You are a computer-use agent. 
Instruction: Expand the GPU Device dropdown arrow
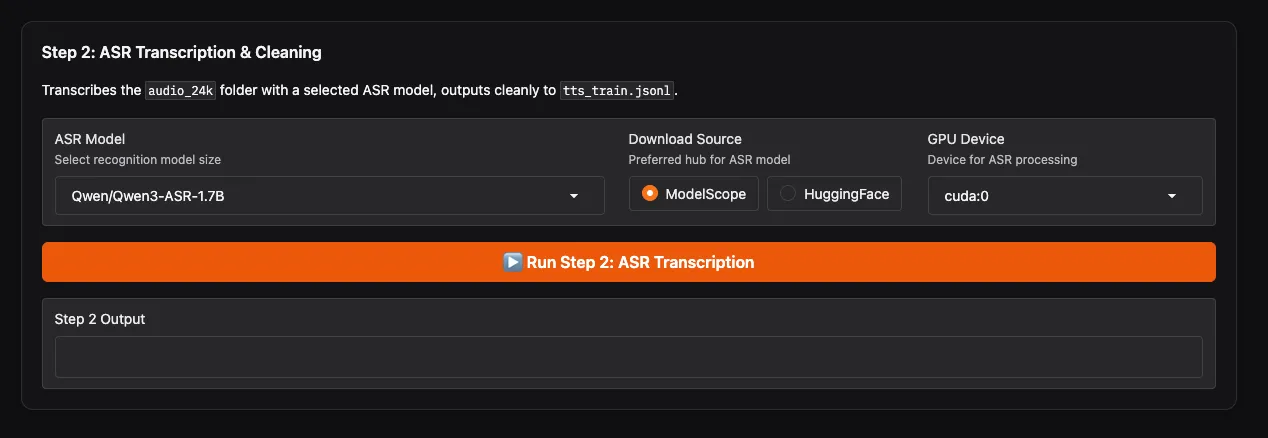tap(1172, 196)
